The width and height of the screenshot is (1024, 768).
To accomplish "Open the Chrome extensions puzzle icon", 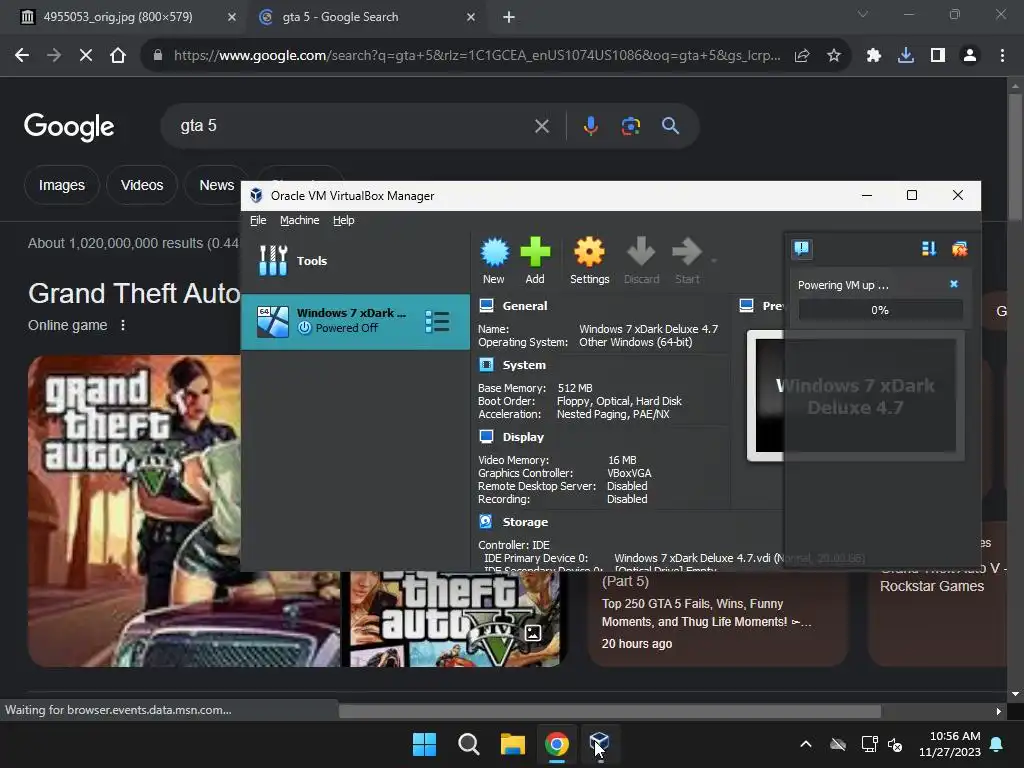I will point(873,56).
